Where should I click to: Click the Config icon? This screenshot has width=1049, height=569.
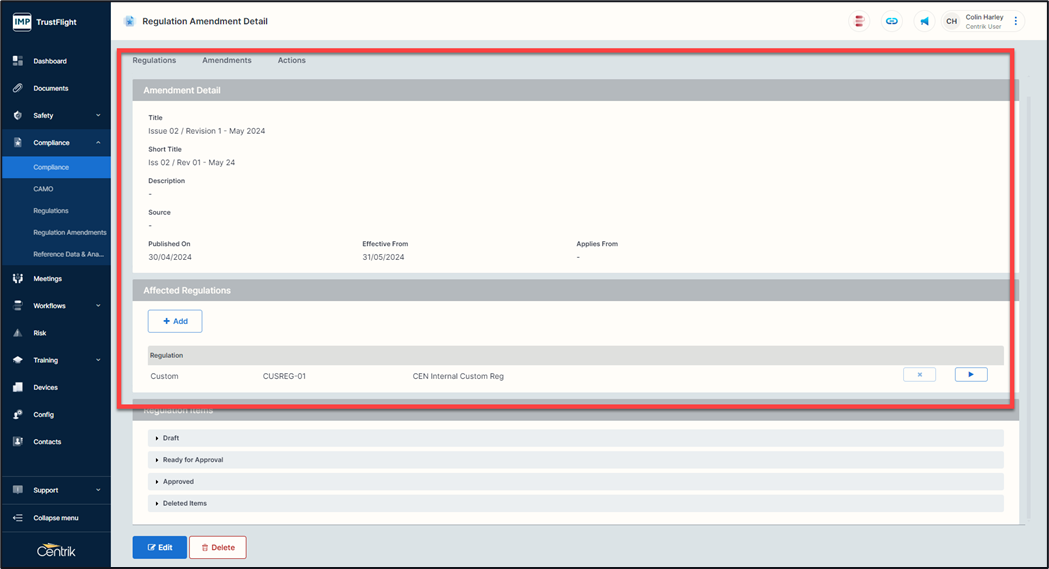tap(18, 415)
